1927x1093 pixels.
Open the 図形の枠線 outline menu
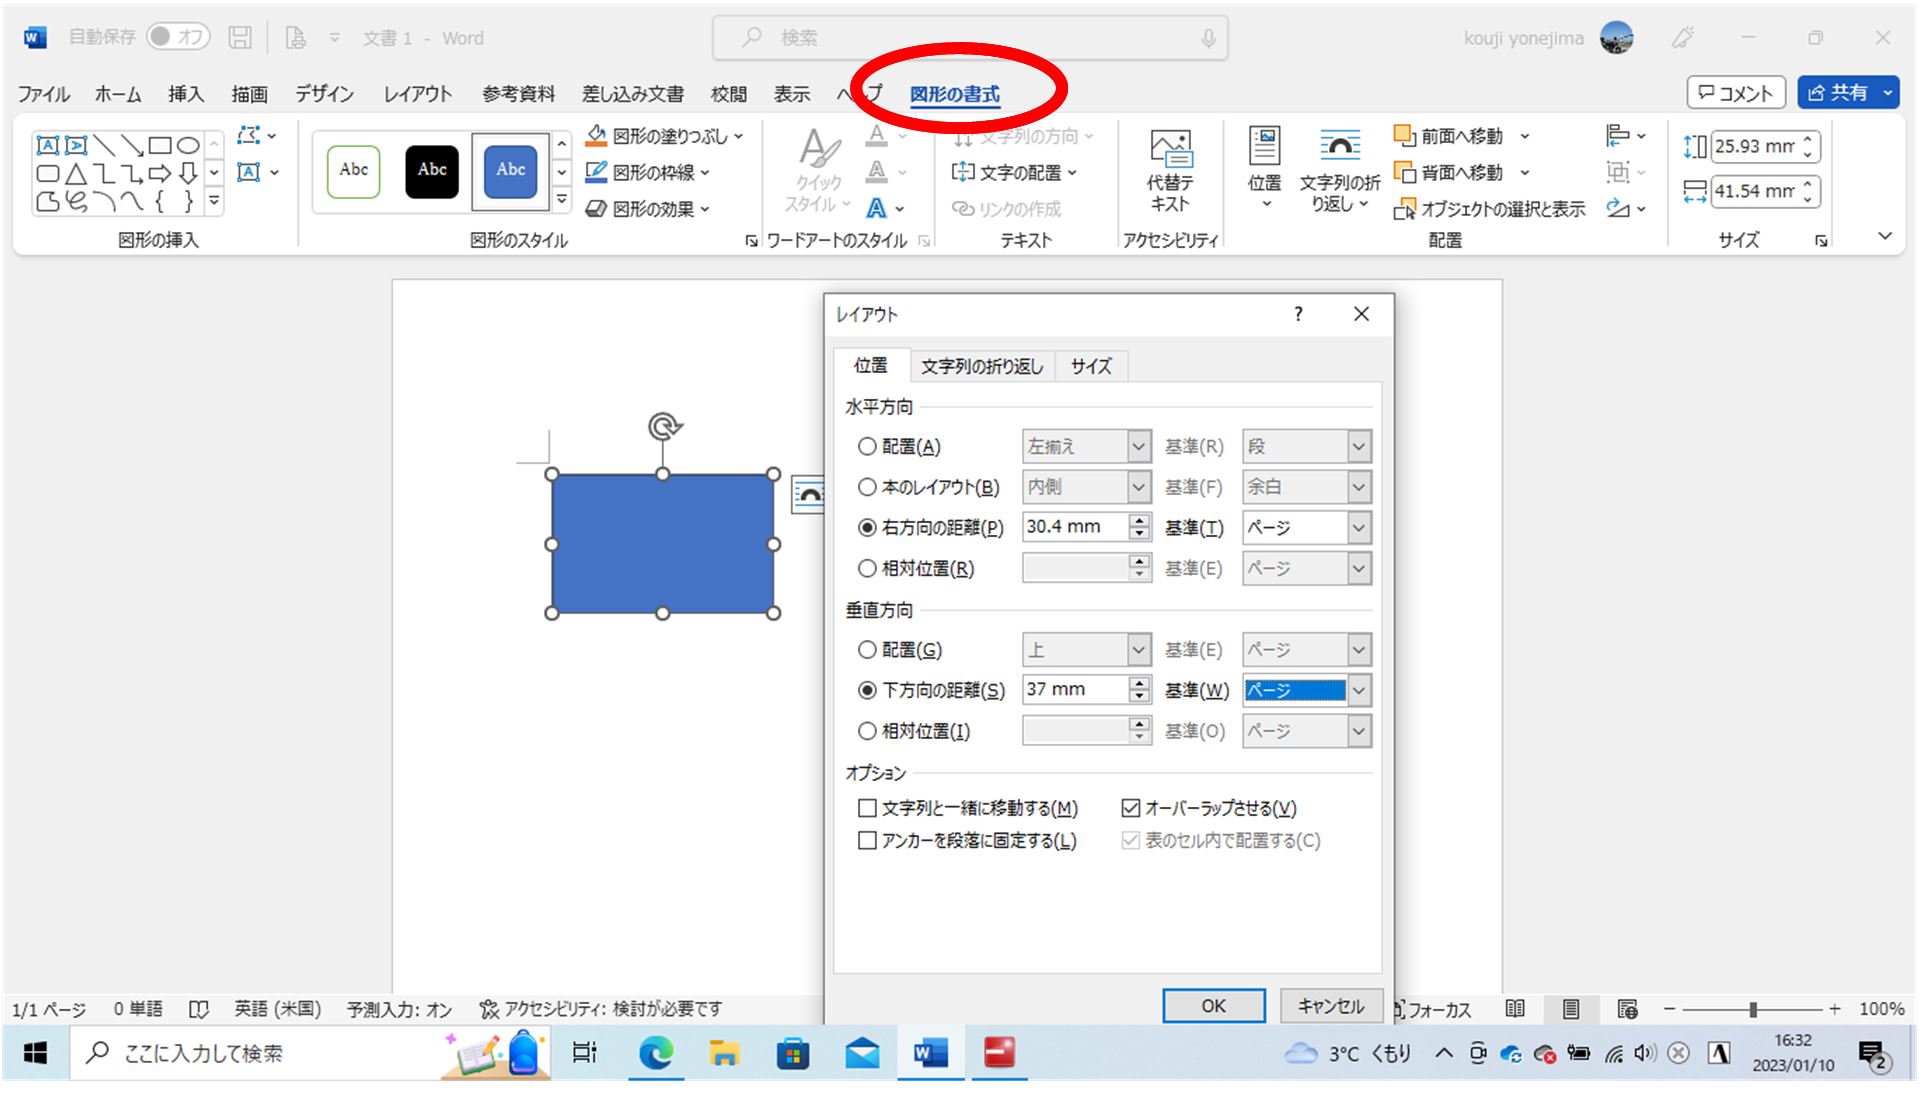648,172
